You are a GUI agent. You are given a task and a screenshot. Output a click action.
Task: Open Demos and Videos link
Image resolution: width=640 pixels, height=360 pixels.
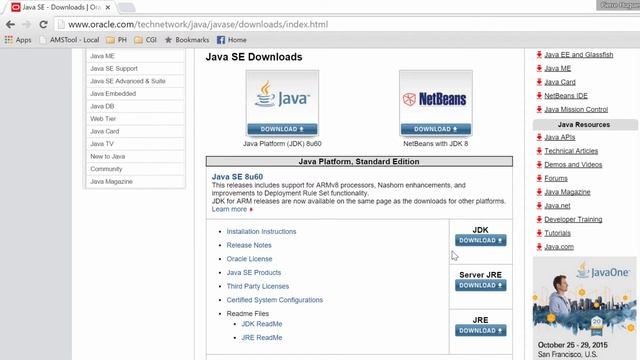pyautogui.click(x=573, y=165)
